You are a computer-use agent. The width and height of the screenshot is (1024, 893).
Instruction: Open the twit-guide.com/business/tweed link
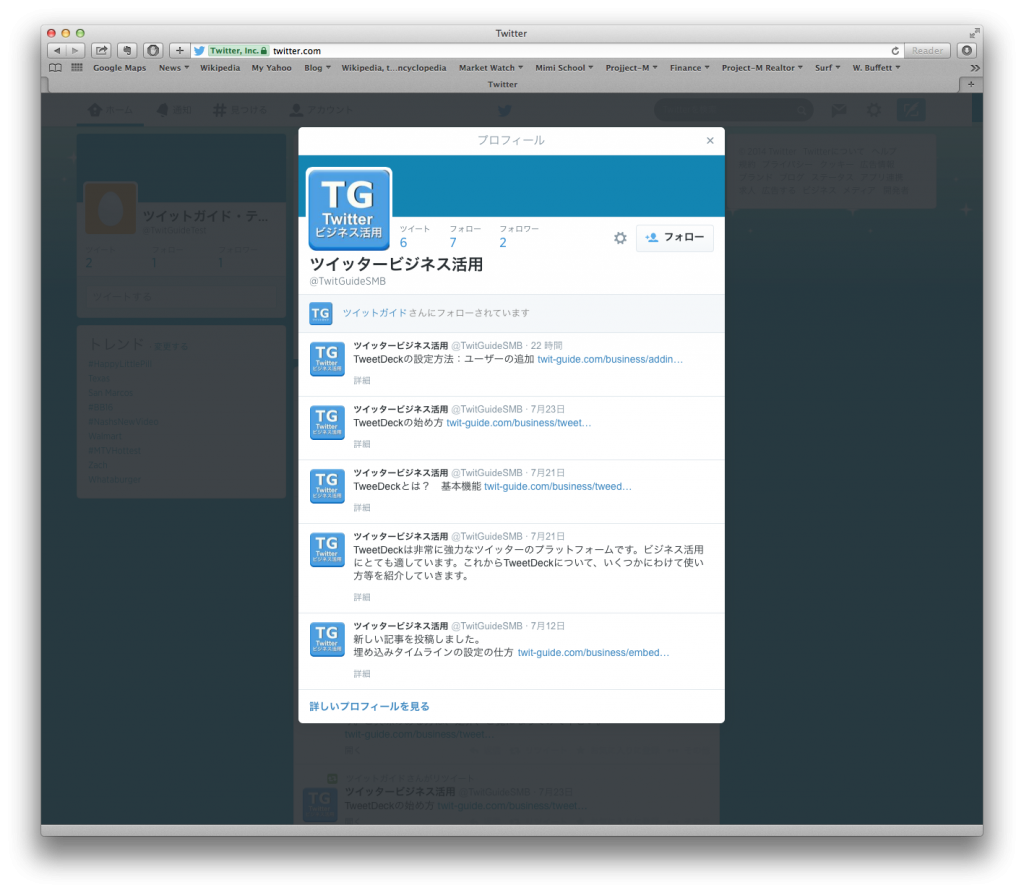pyautogui.click(x=558, y=486)
